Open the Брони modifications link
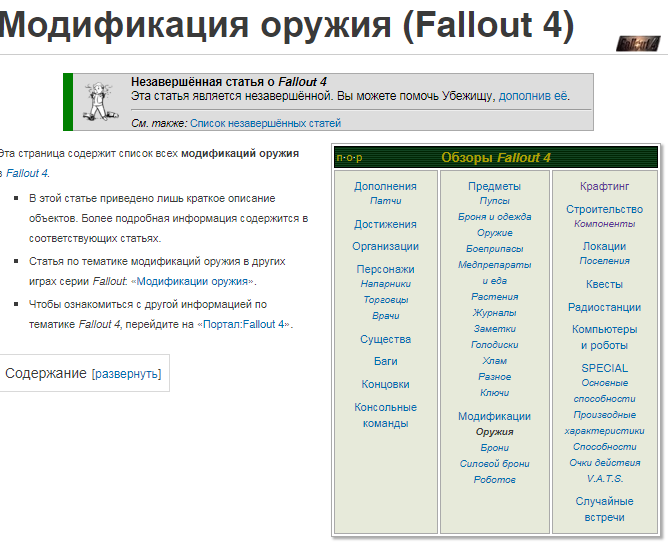 [x=494, y=448]
